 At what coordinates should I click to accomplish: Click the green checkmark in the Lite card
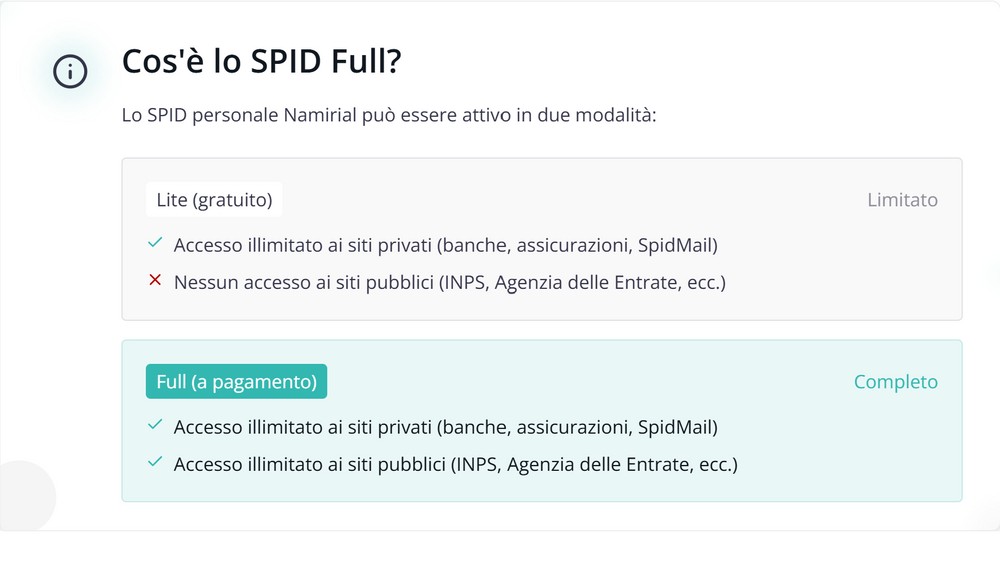point(155,244)
